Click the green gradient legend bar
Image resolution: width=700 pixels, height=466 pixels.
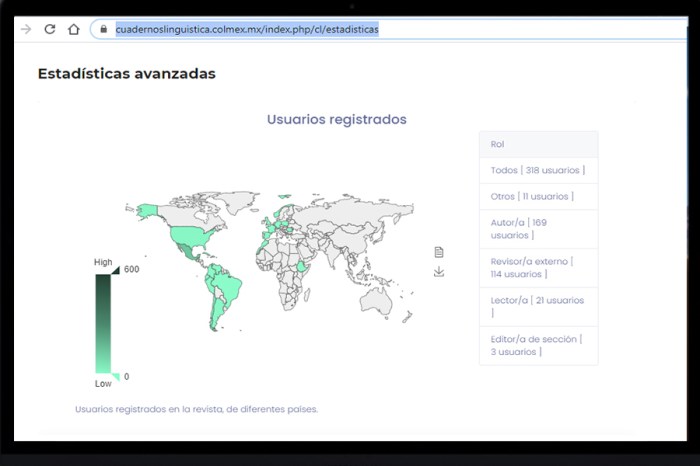click(x=103, y=322)
